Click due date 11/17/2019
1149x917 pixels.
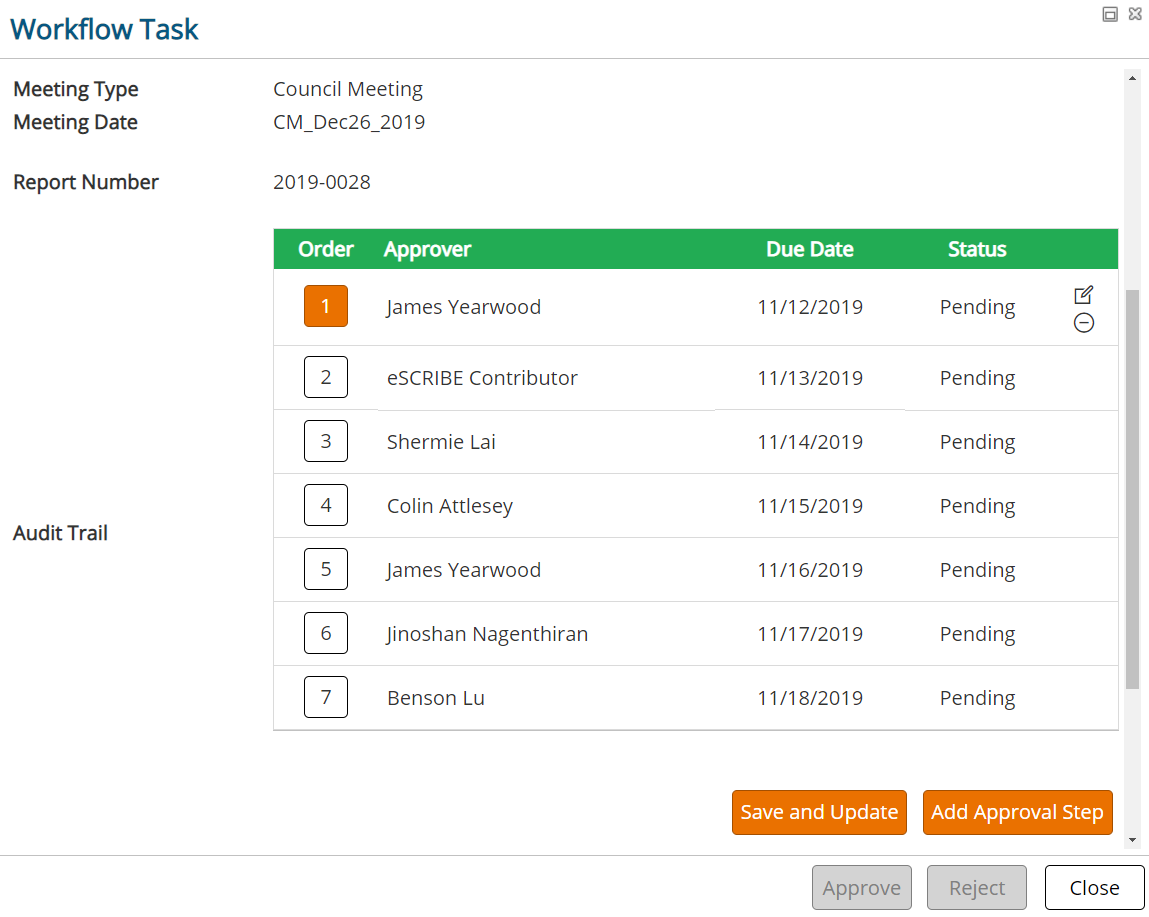[810, 634]
